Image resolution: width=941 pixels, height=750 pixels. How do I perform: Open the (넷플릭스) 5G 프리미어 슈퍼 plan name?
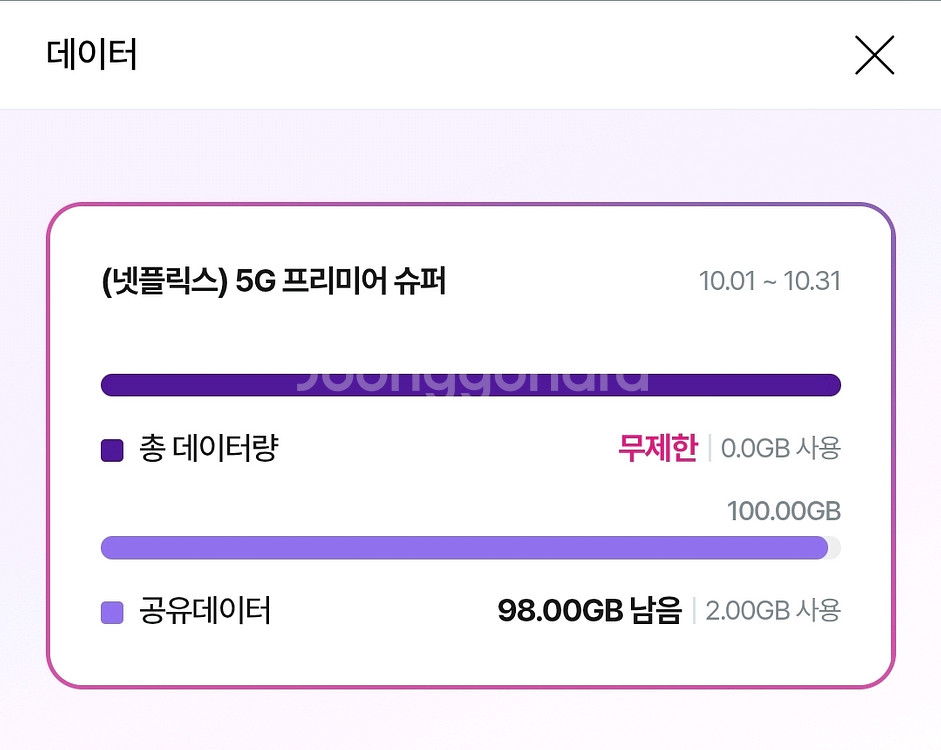pyautogui.click(x=273, y=282)
